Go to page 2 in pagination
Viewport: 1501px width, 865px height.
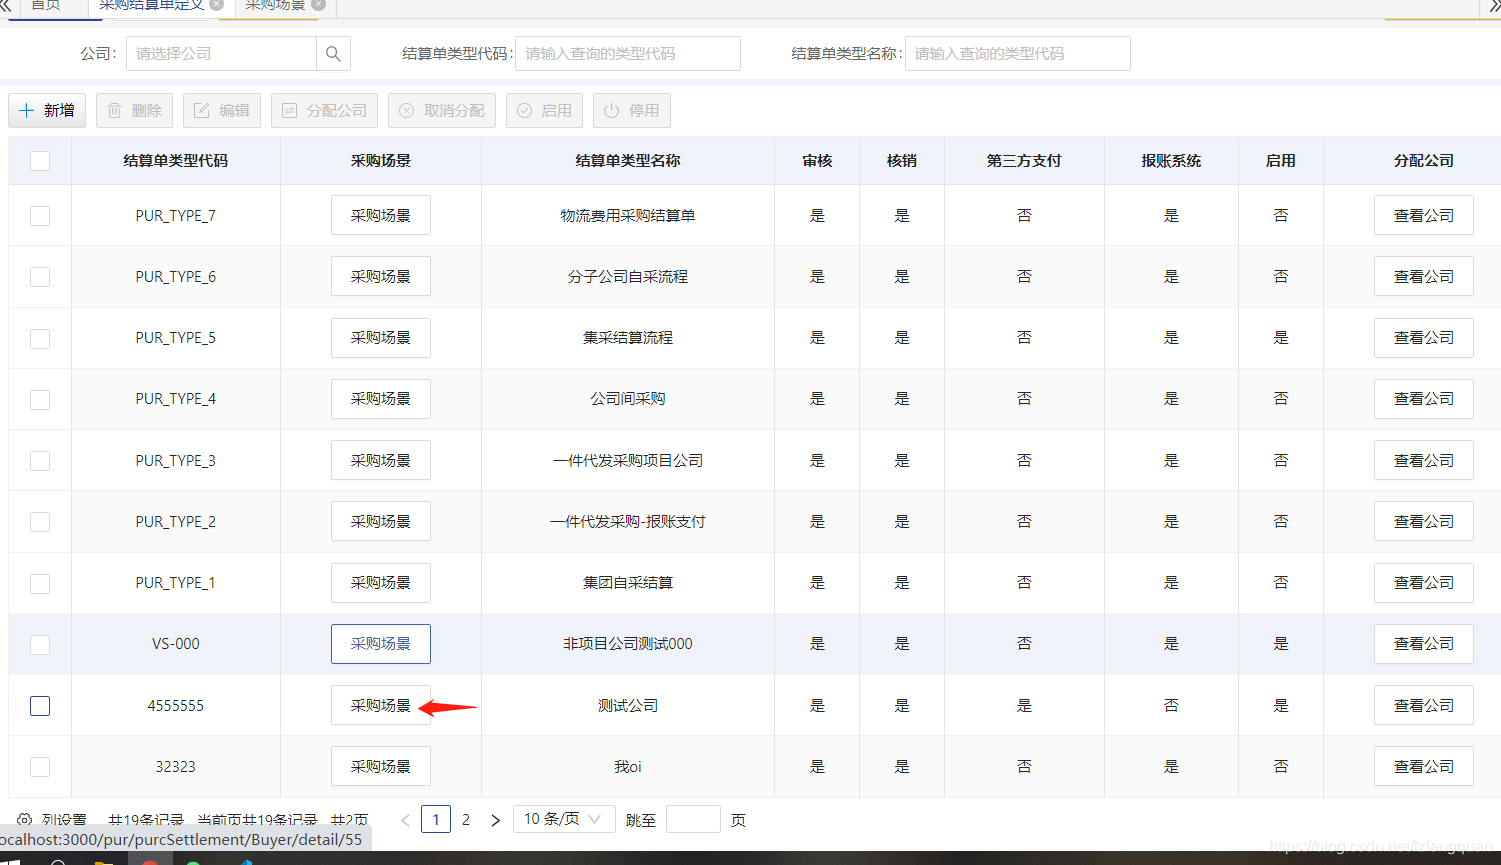(466, 819)
